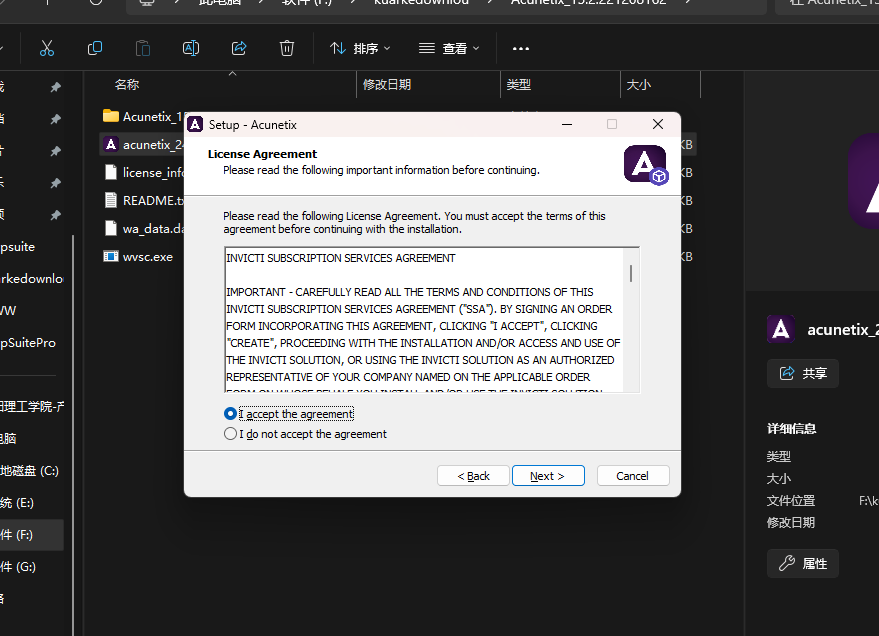Image resolution: width=879 pixels, height=636 pixels.
Task: Open 属性 properties in details pane
Action: pyautogui.click(x=803, y=563)
